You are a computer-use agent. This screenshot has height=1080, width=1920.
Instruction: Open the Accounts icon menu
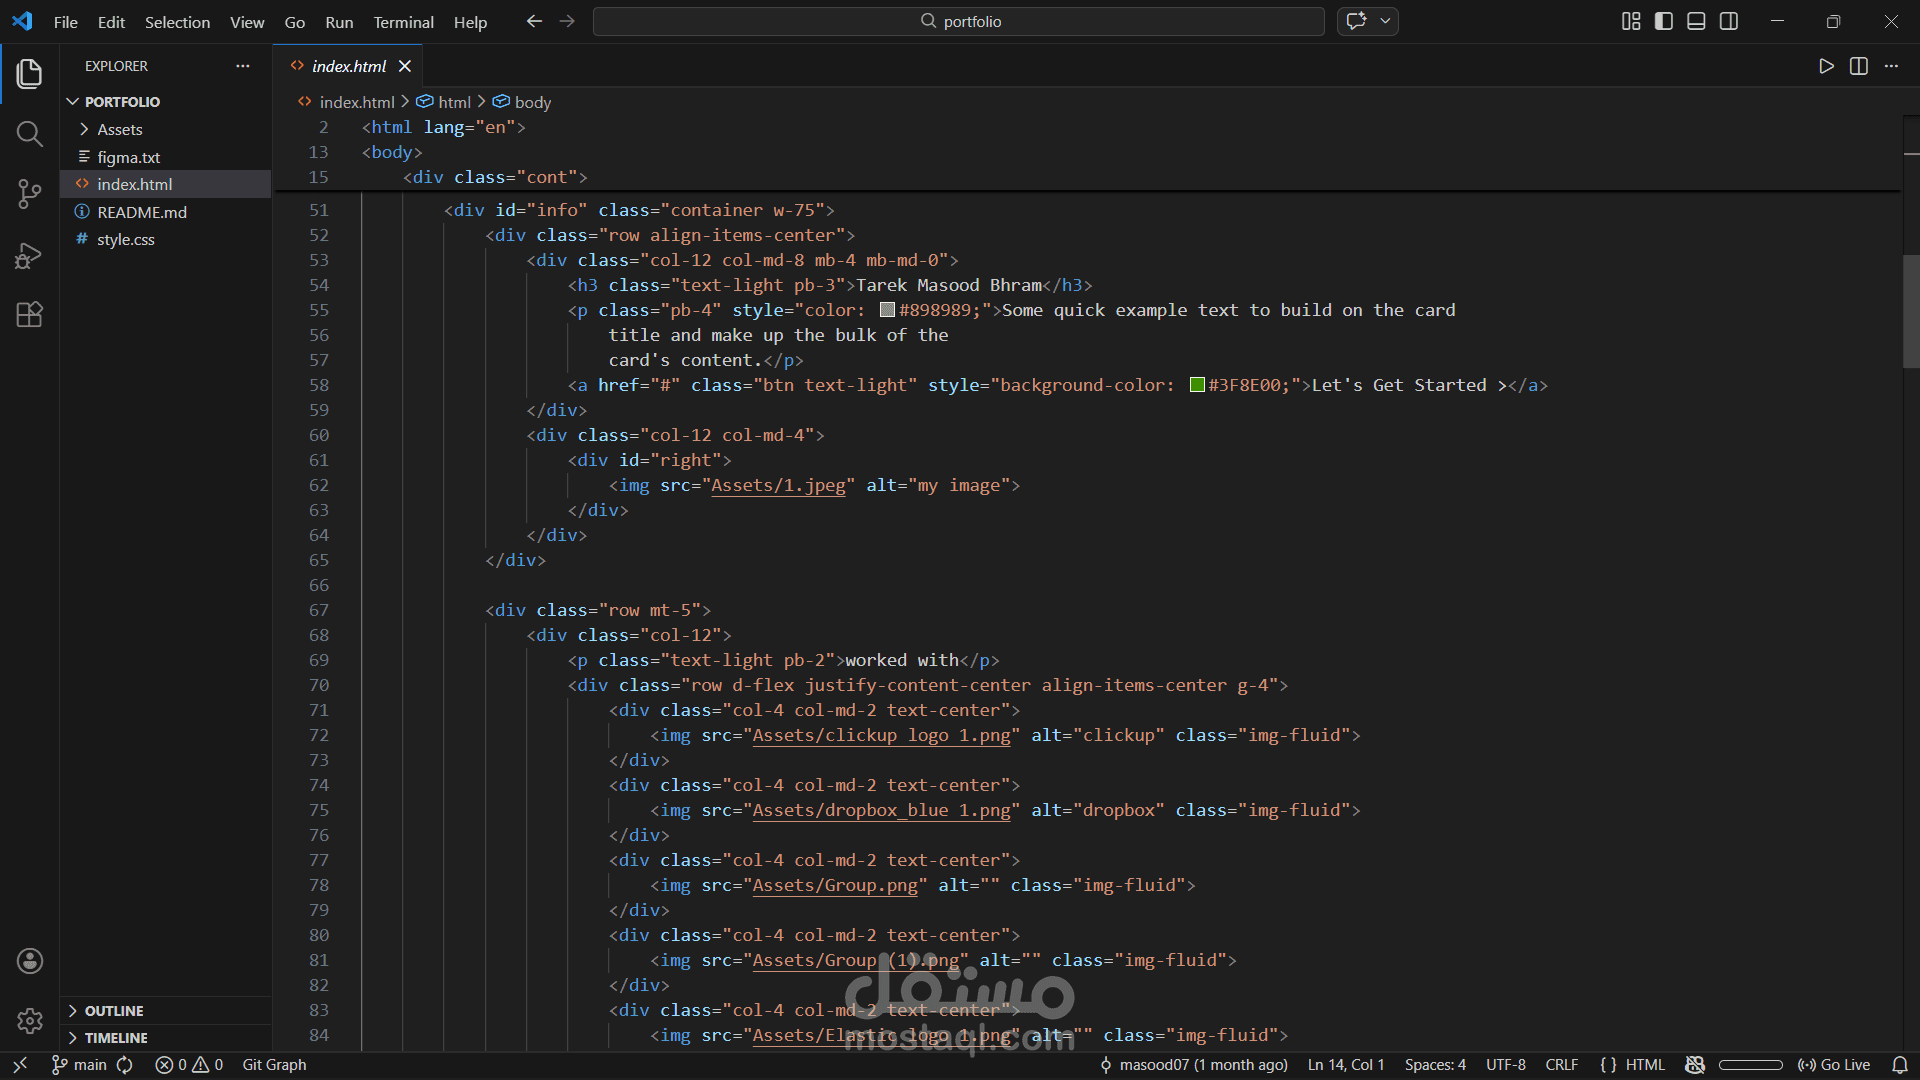[29, 961]
